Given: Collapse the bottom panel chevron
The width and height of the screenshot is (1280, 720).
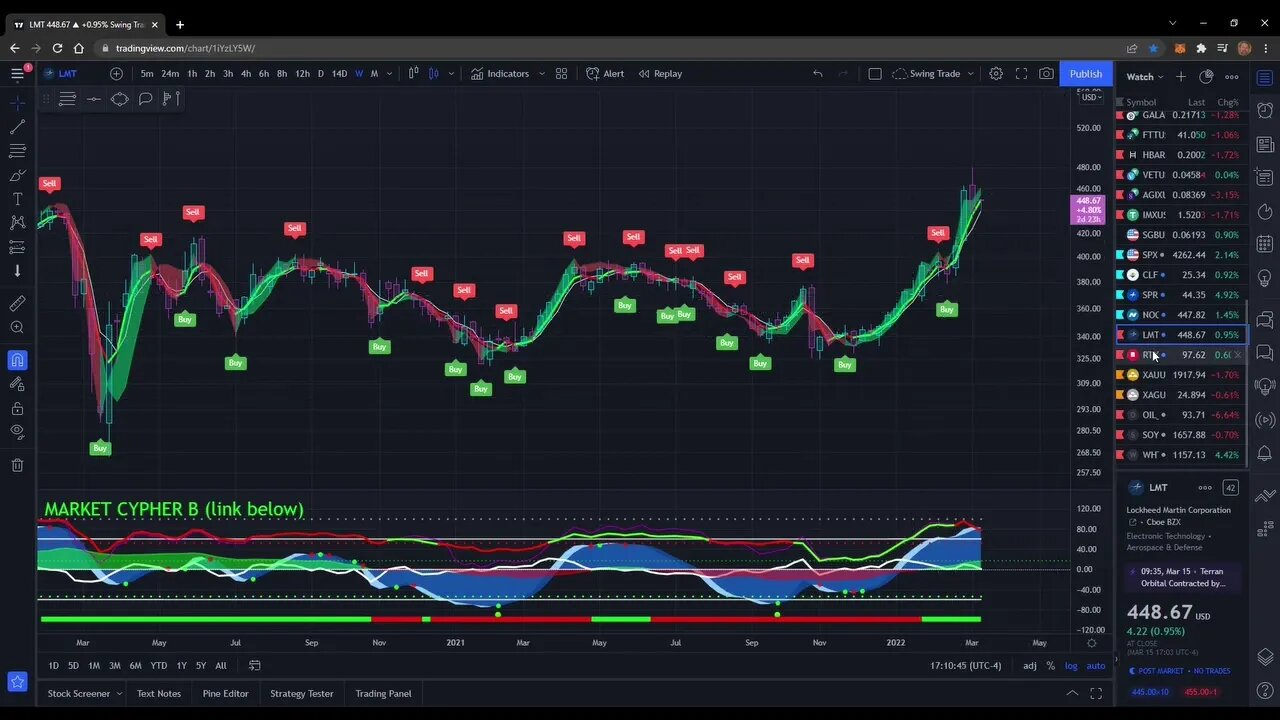Looking at the screenshot, I should [1072, 693].
